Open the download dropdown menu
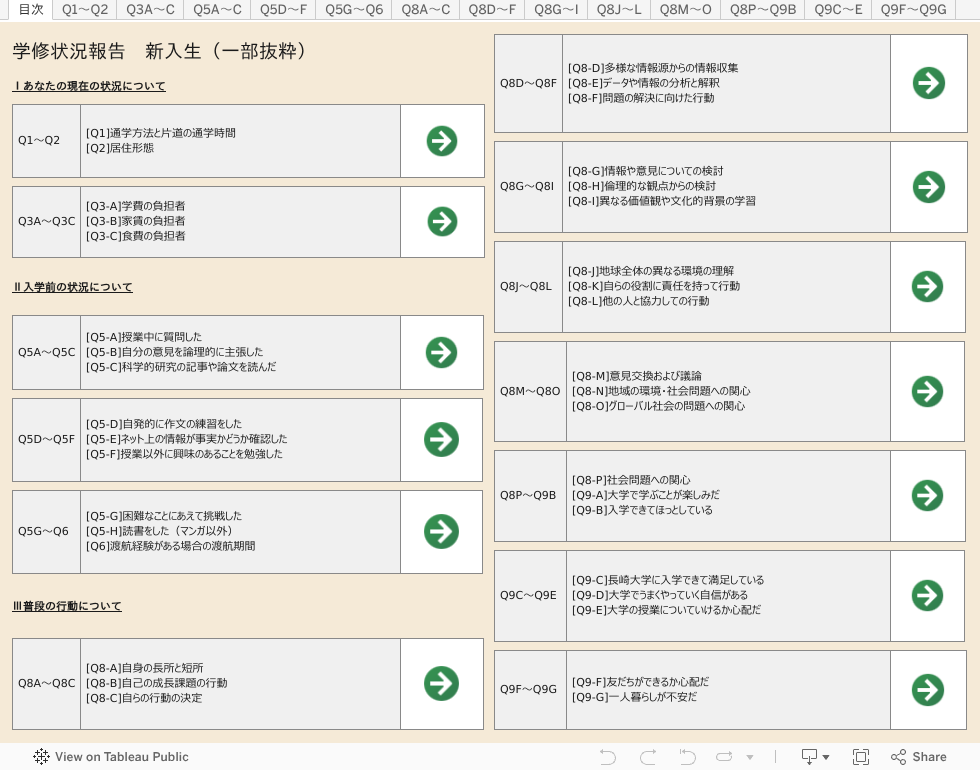The width and height of the screenshot is (980, 770). pos(815,757)
